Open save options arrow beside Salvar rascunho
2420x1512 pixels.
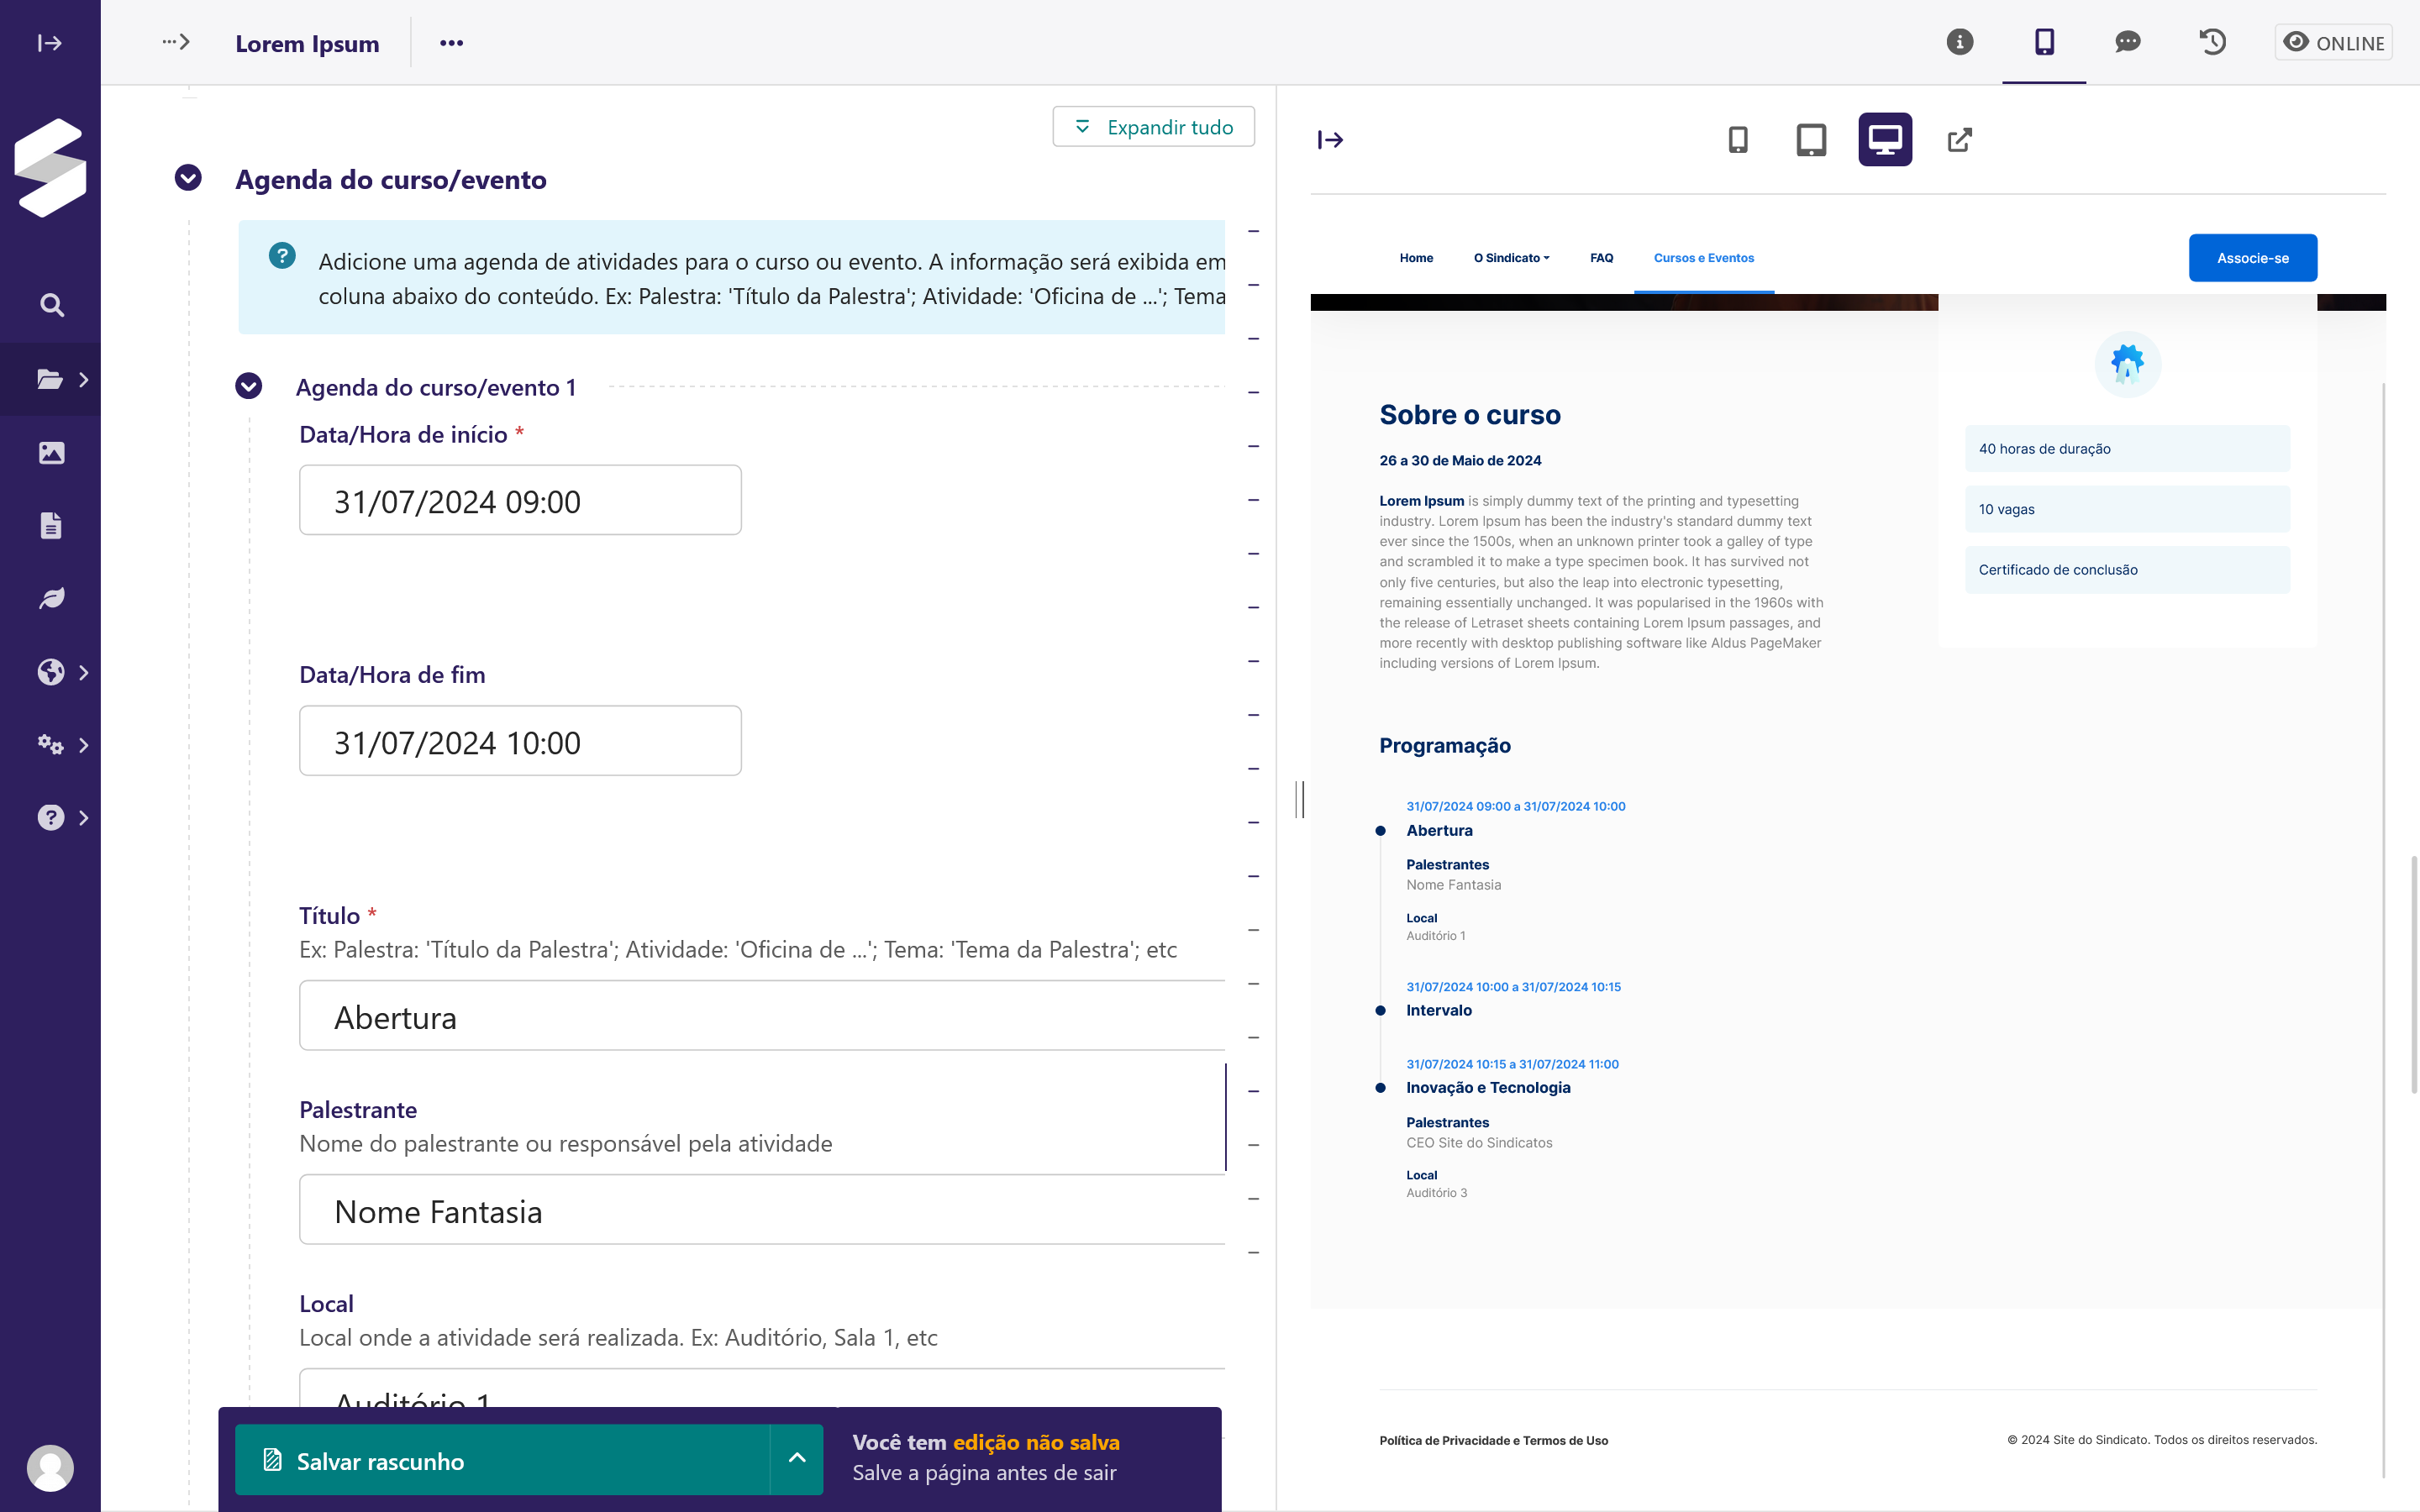797,1459
